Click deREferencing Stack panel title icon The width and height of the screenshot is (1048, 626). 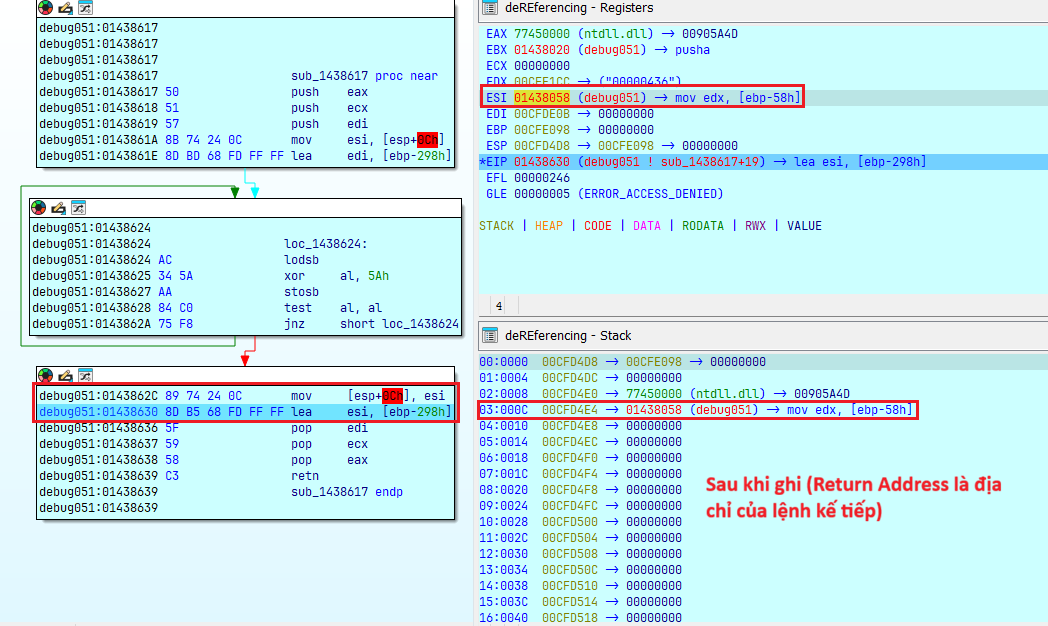(490, 335)
